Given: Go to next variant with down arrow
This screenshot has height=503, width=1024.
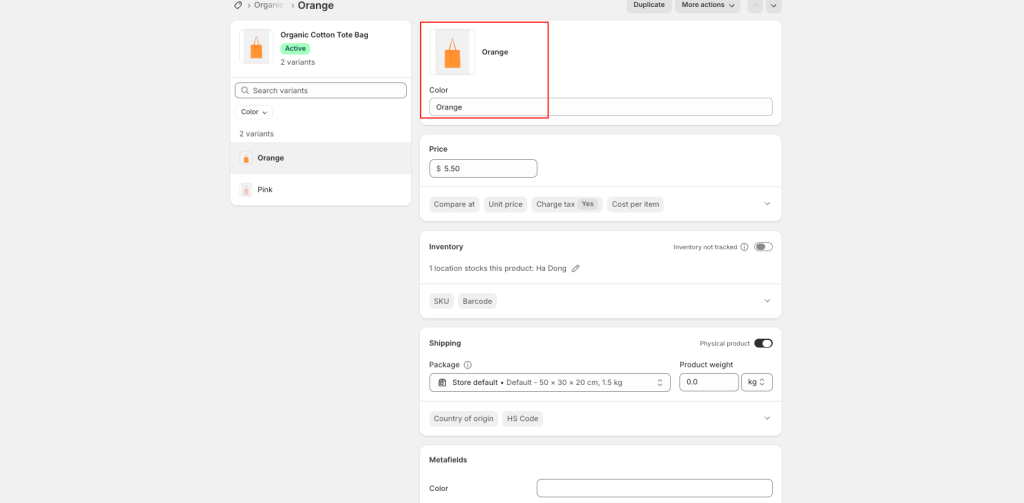Looking at the screenshot, I should pos(773,5).
